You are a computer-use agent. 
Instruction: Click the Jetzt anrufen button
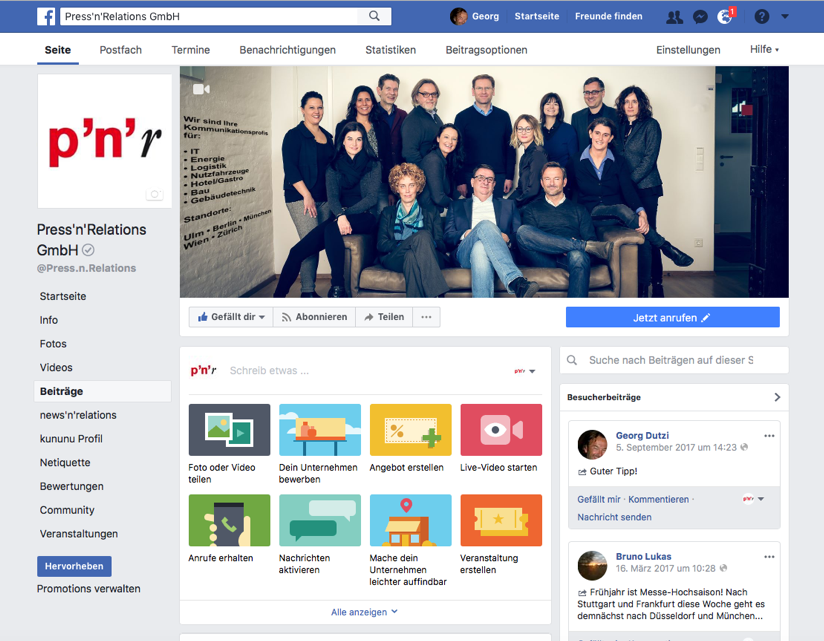click(x=673, y=317)
